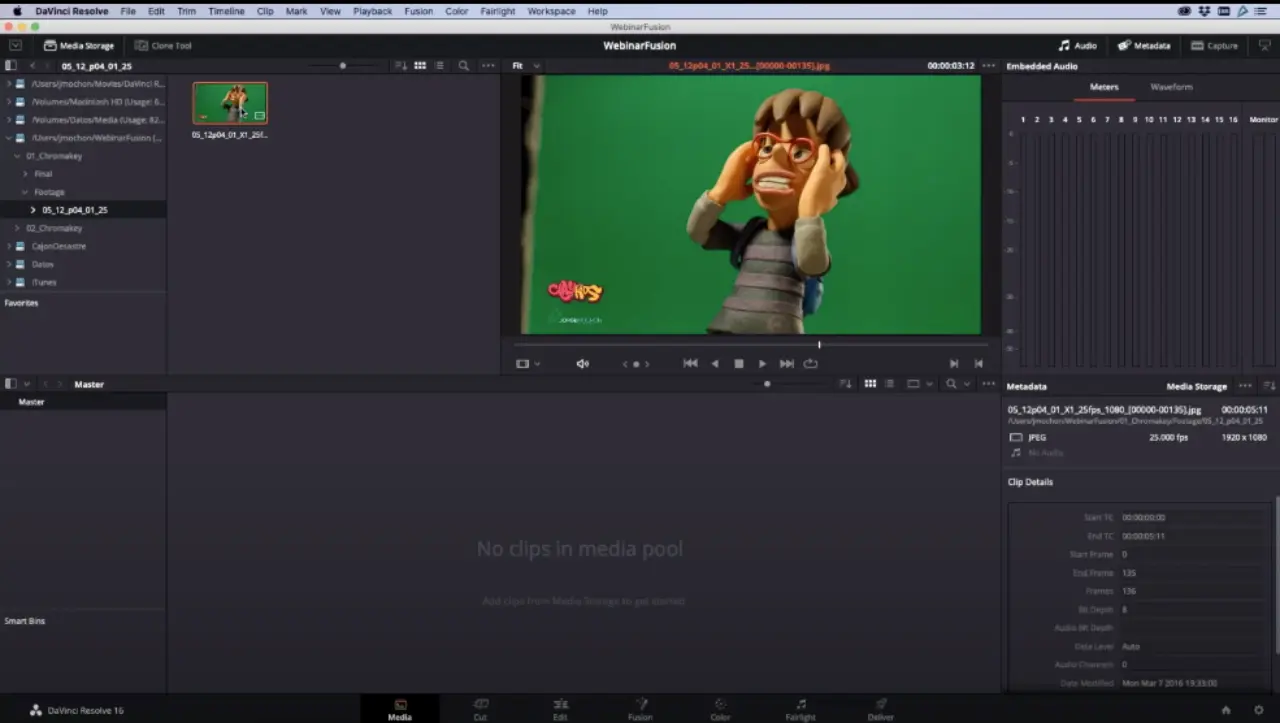1280x723 pixels.
Task: Click the Project Manager home icon
Action: click(x=1226, y=710)
